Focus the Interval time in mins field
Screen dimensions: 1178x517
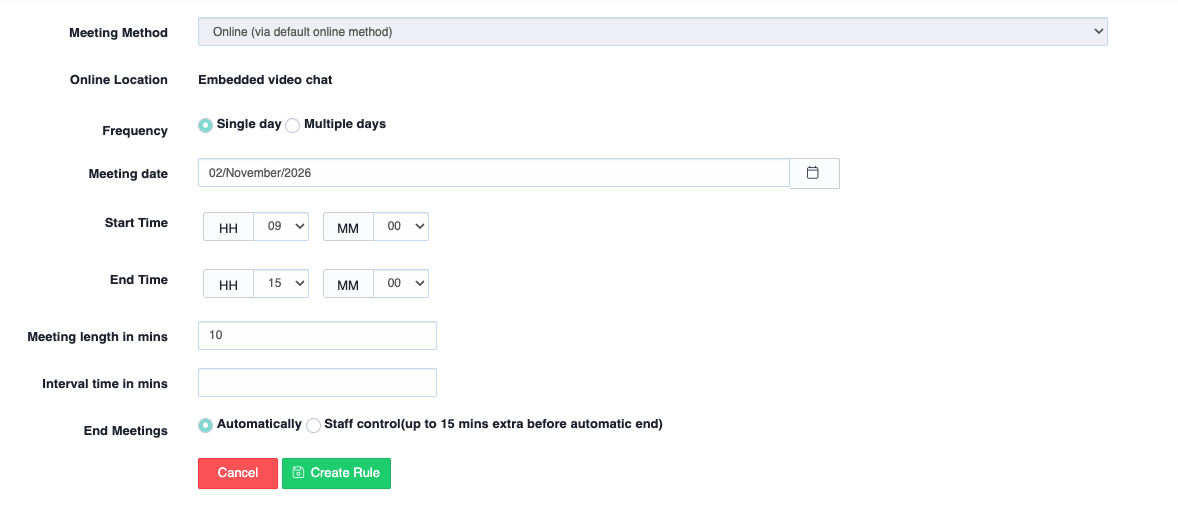(x=317, y=383)
